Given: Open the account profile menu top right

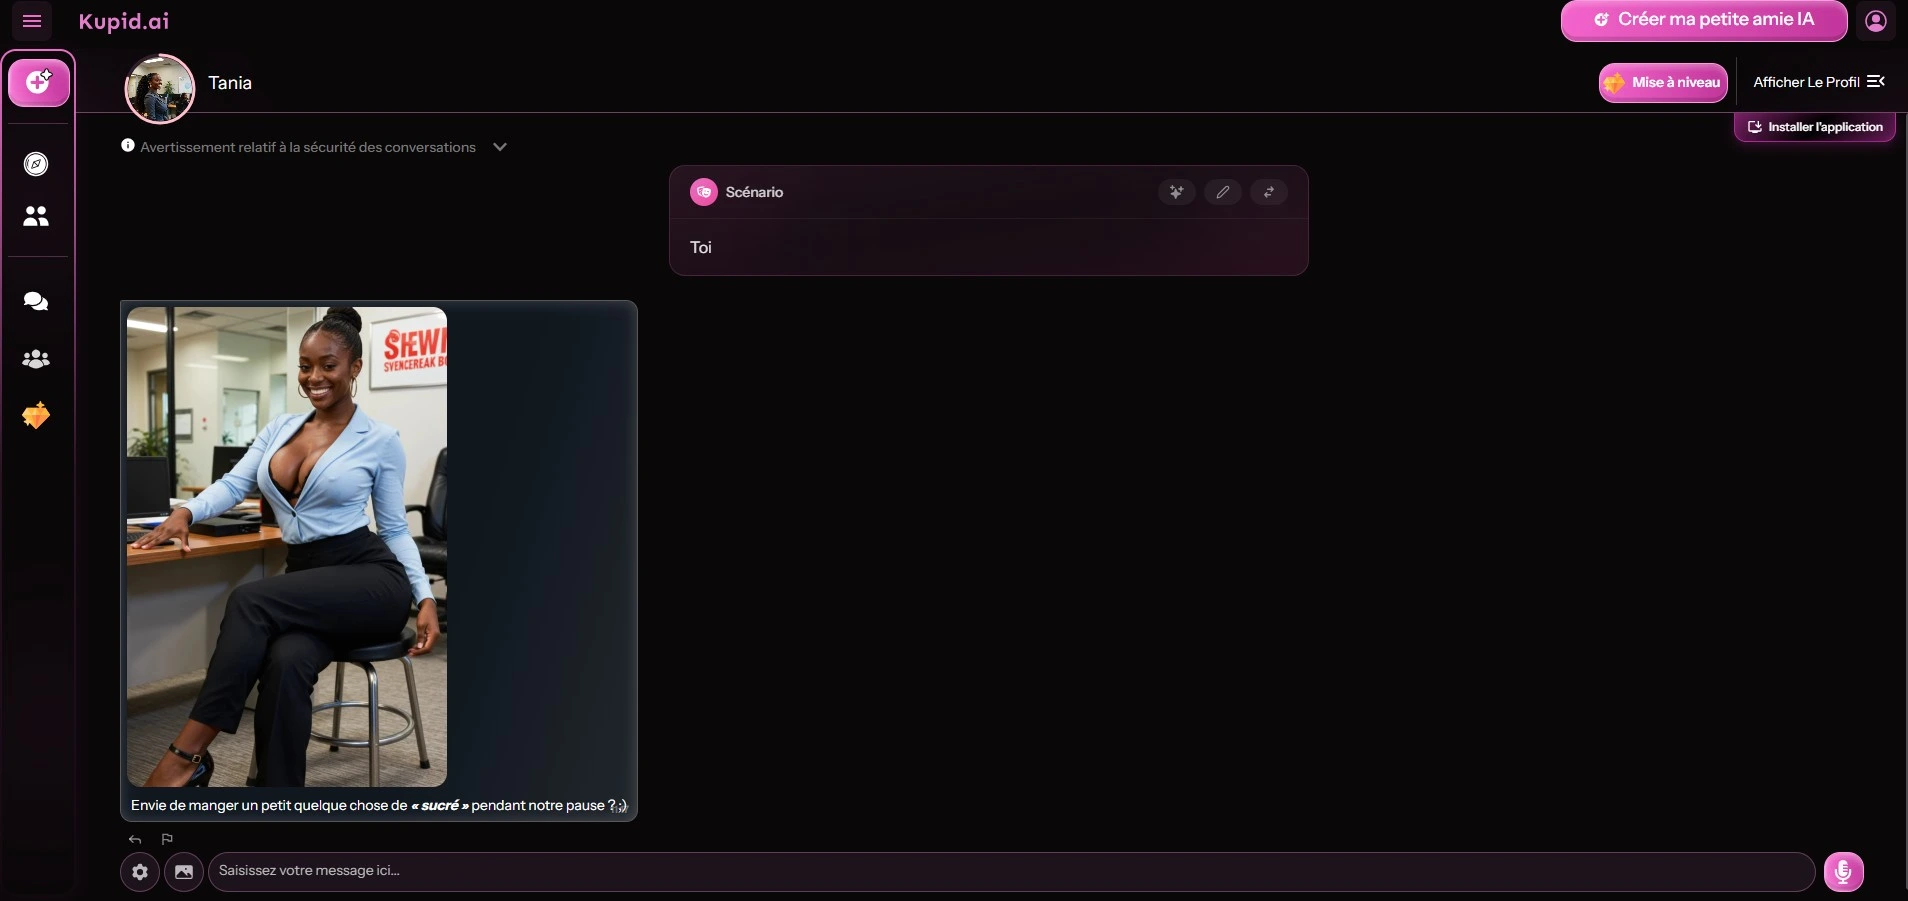Looking at the screenshot, I should [1878, 21].
